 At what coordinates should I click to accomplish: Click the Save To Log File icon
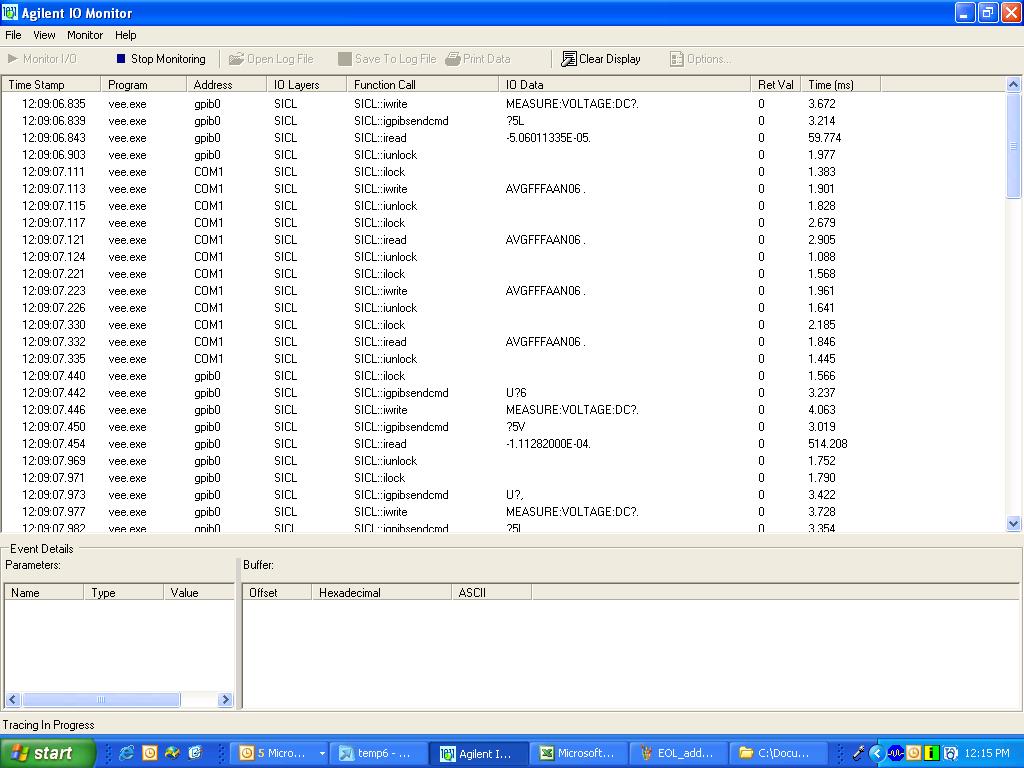coord(345,59)
